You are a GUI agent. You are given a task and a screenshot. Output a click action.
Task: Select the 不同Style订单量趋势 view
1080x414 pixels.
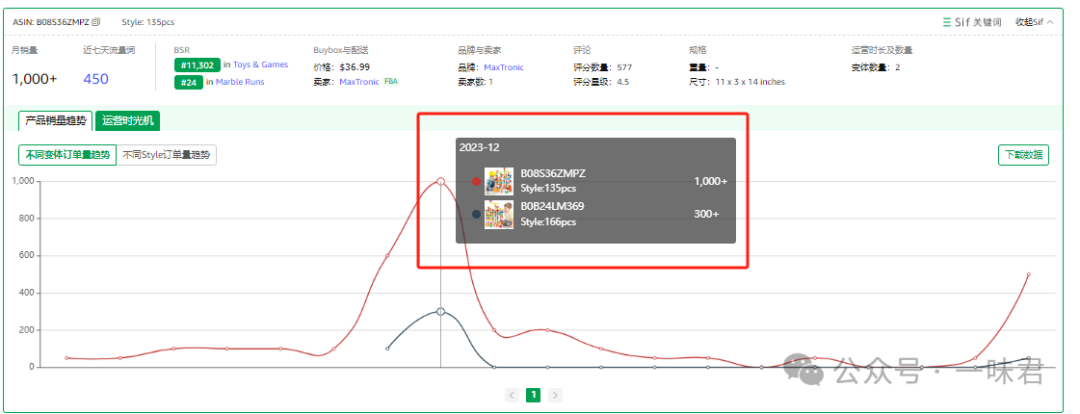point(166,155)
